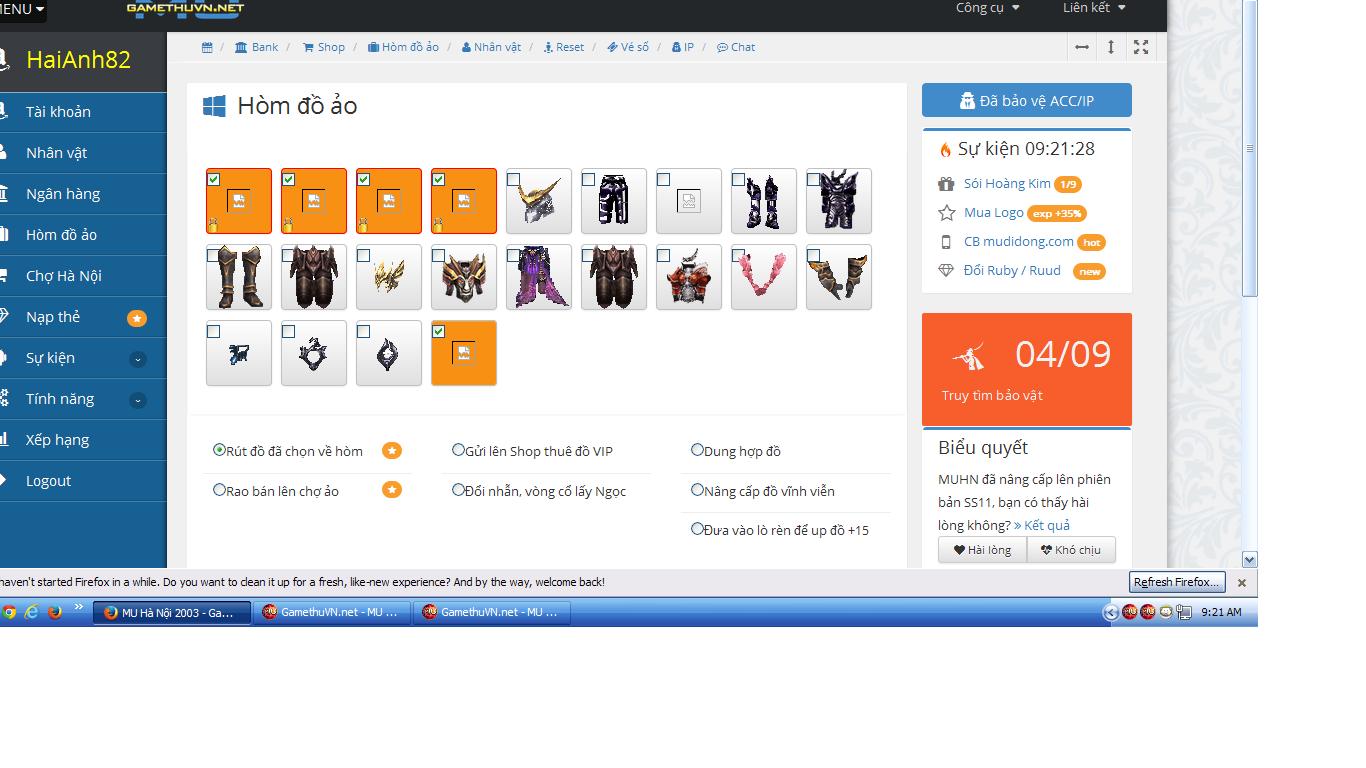Viewport: 1366px width, 768px height.
Task: Toggle the fullscreen icon in the toolbar
Action: tap(1141, 47)
